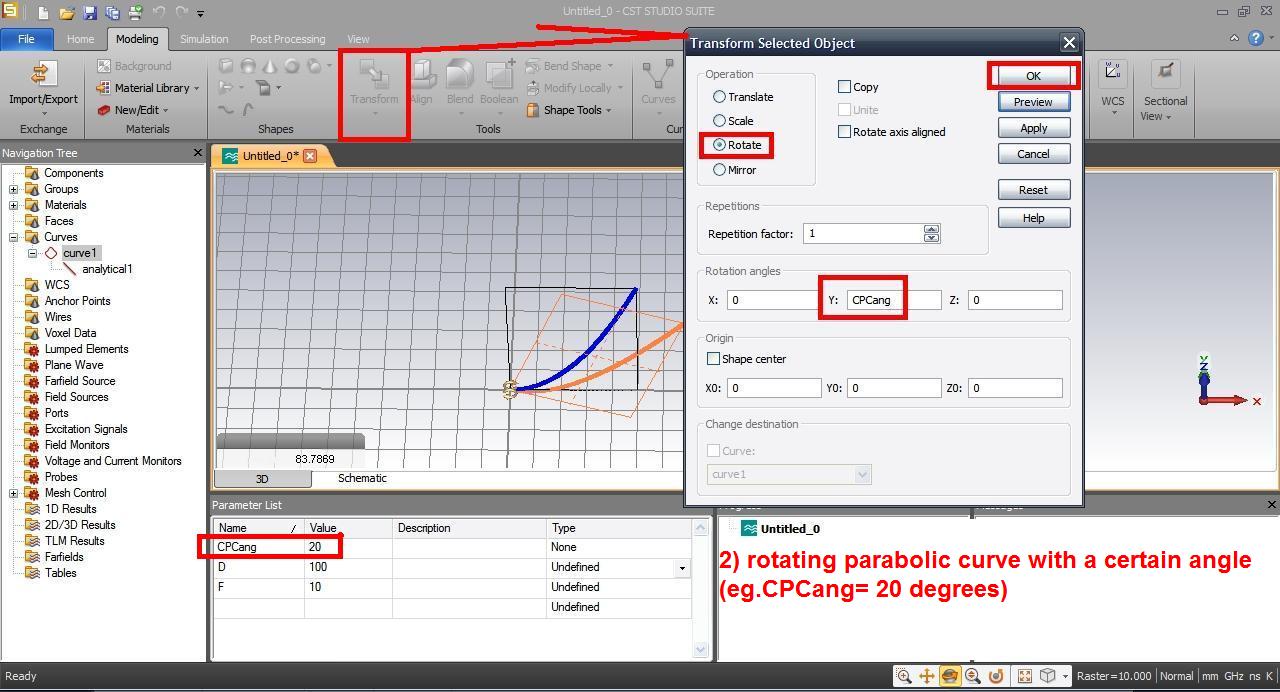
Task: Tick the Shape center checkbox
Action: [714, 359]
